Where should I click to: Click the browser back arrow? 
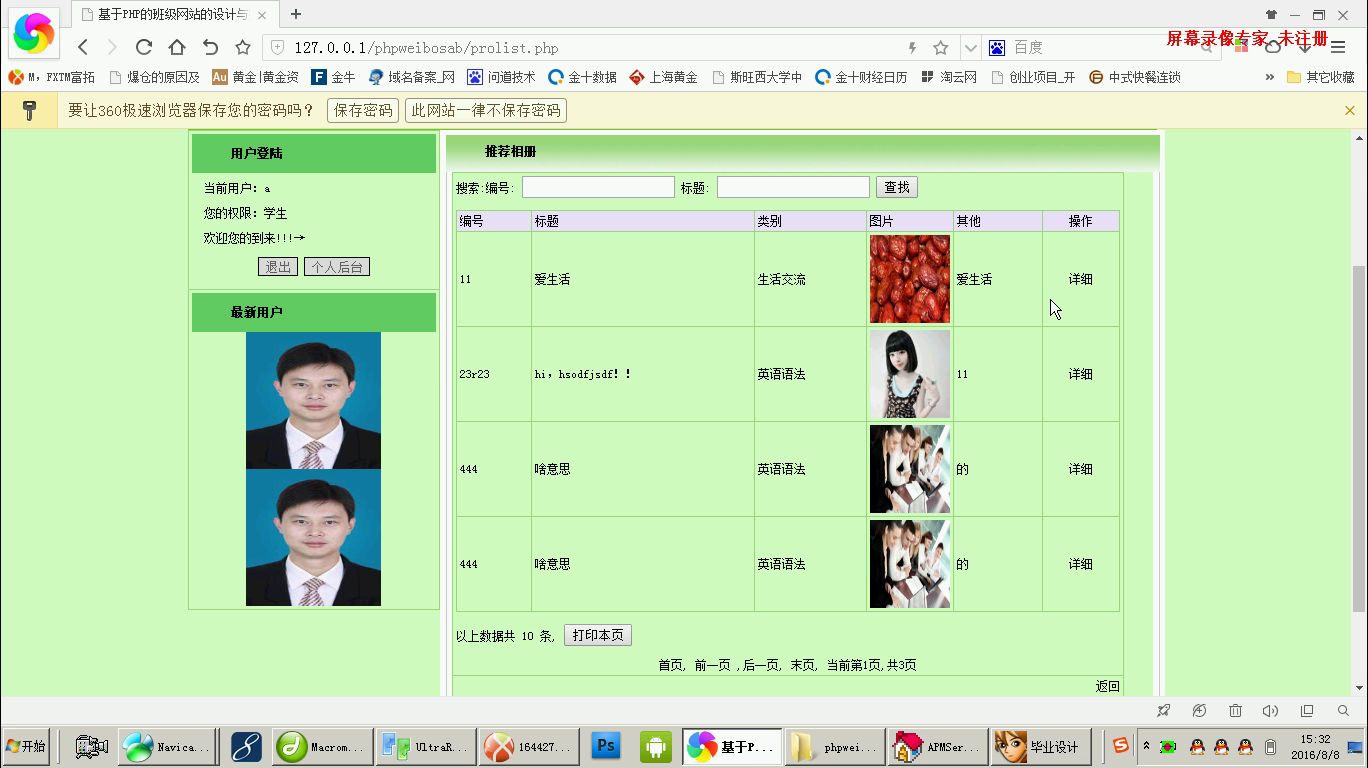pos(83,47)
